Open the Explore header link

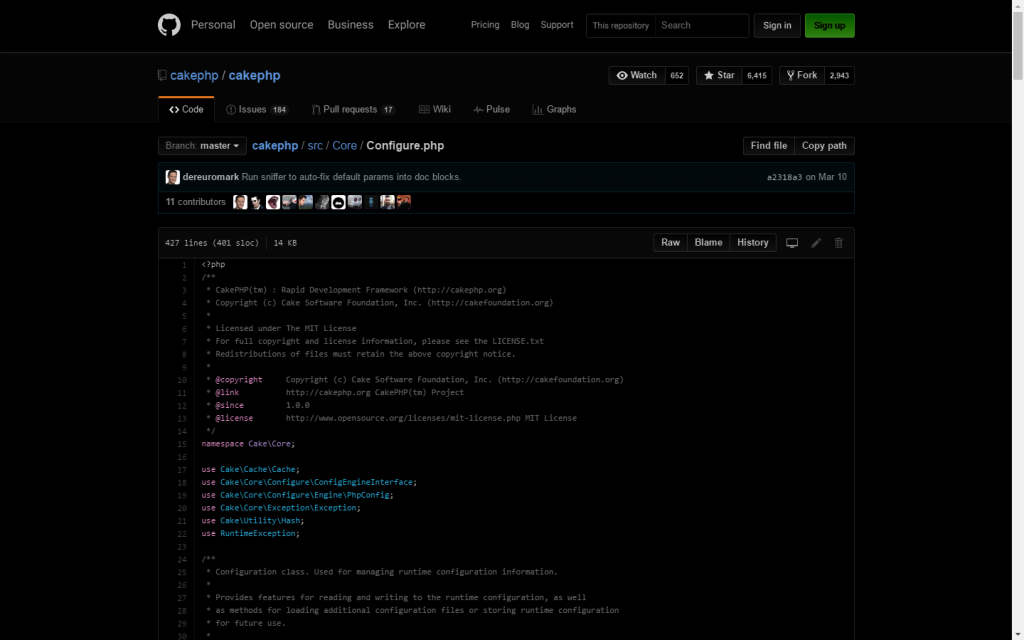(x=406, y=25)
